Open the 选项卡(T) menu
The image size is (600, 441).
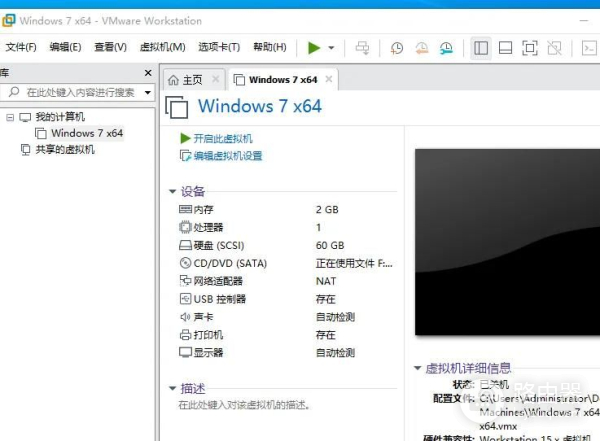coord(219,47)
